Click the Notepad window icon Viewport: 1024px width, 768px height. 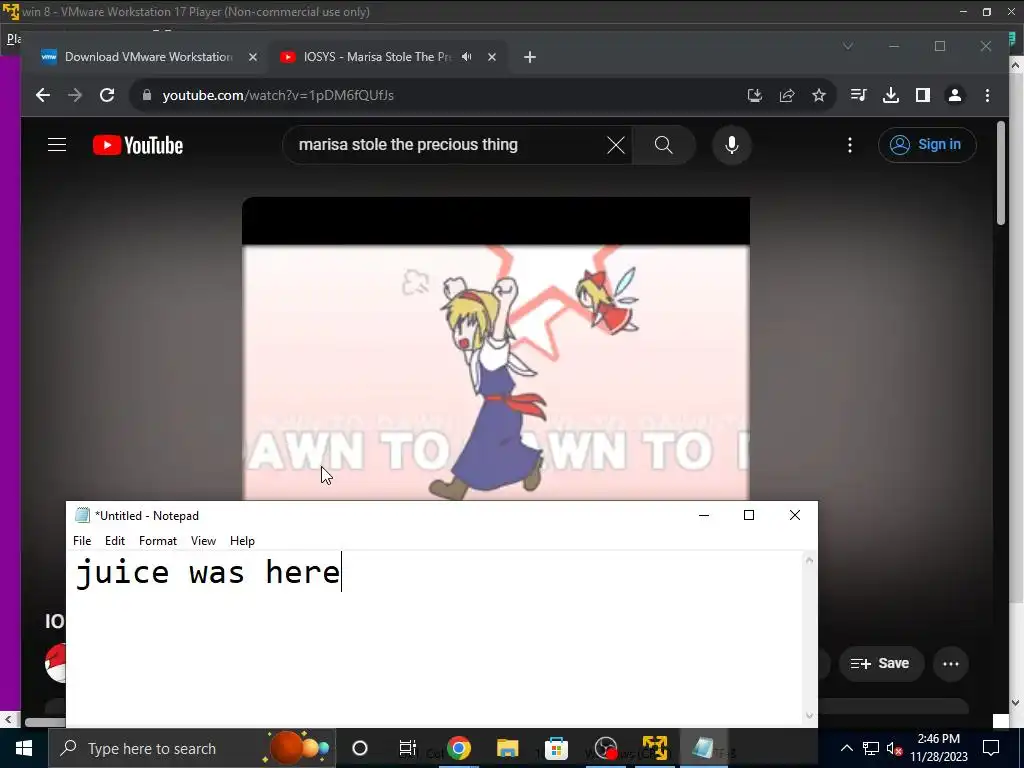tap(82, 515)
